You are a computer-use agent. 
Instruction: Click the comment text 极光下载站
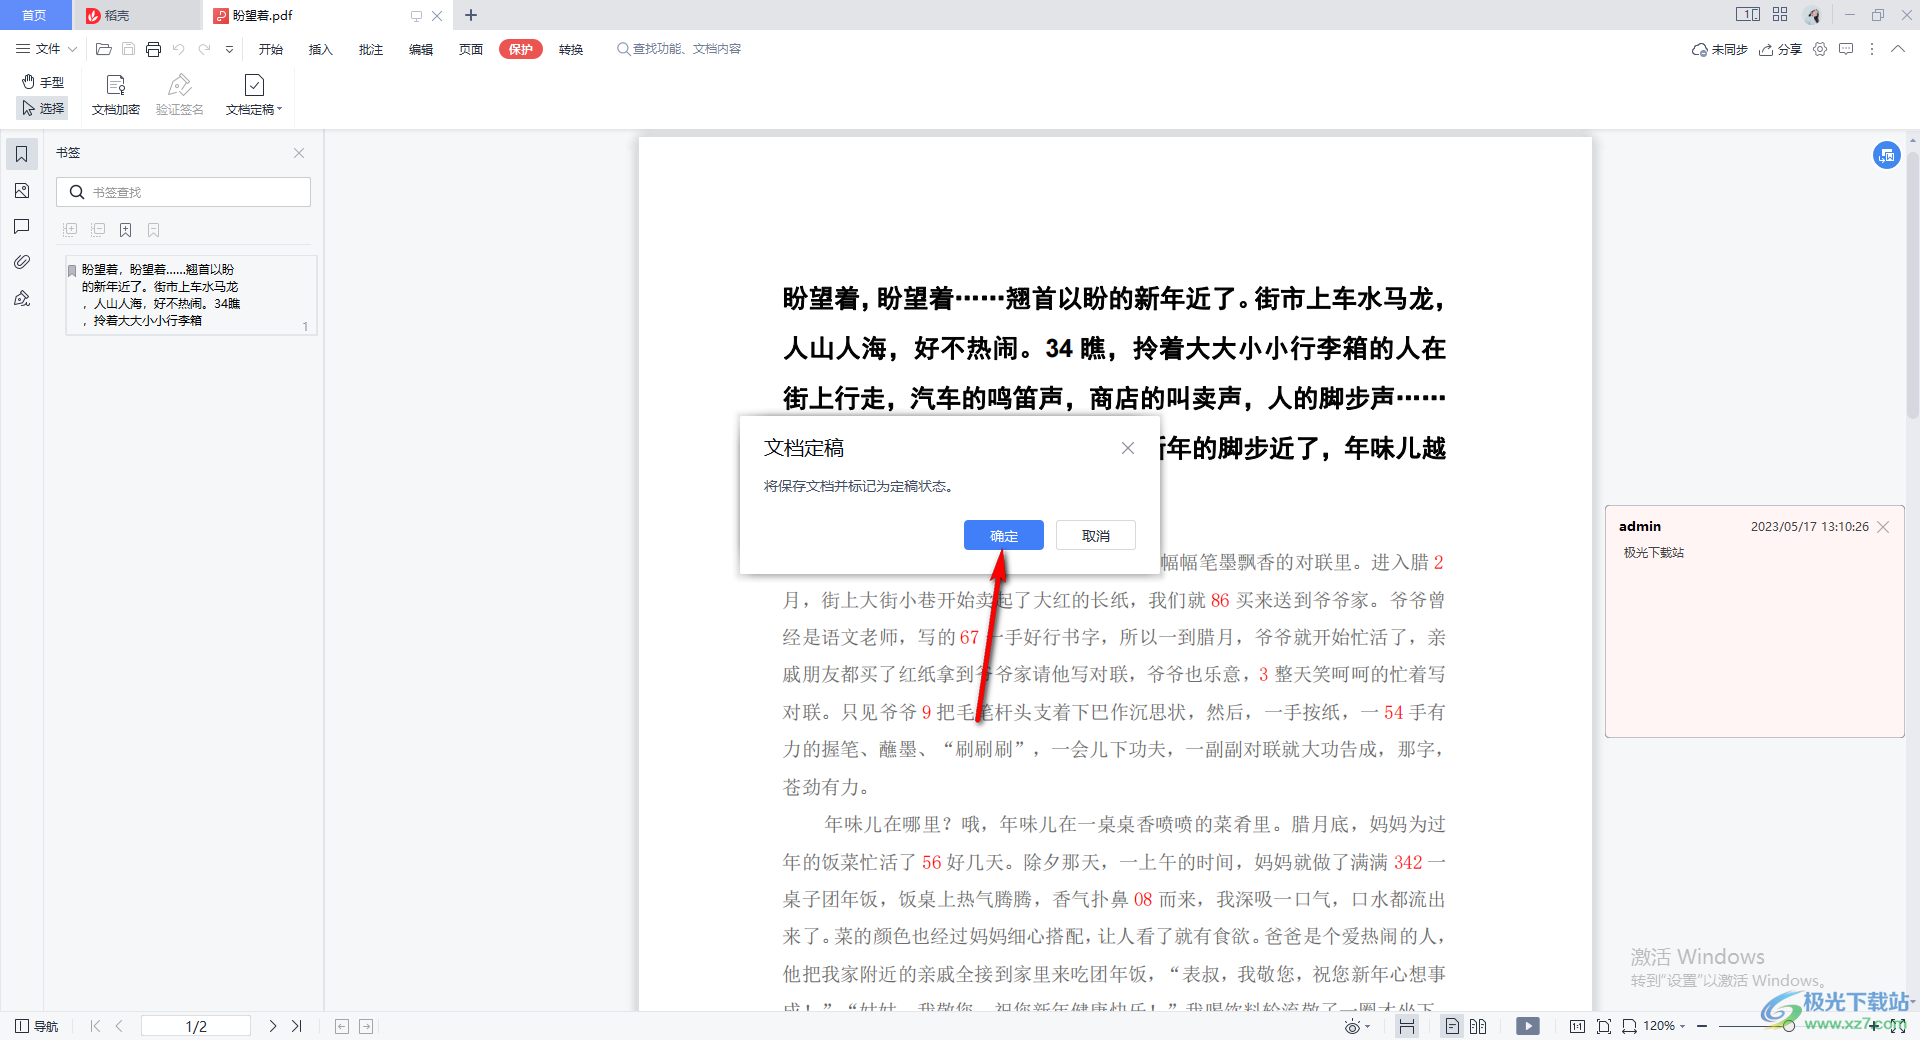[x=1654, y=552]
